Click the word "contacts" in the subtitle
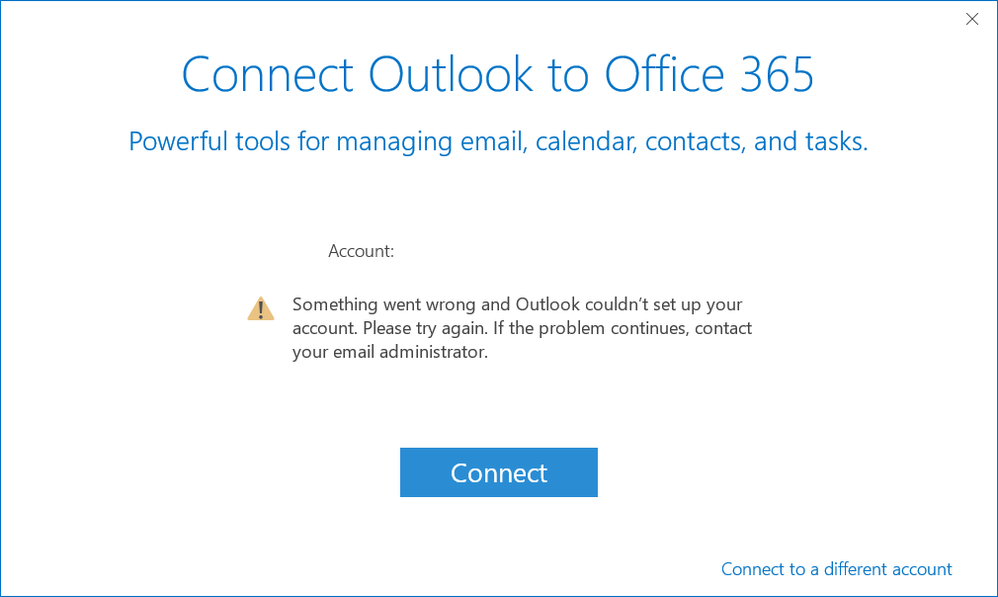Screen dimensions: 998x597 tap(692, 141)
